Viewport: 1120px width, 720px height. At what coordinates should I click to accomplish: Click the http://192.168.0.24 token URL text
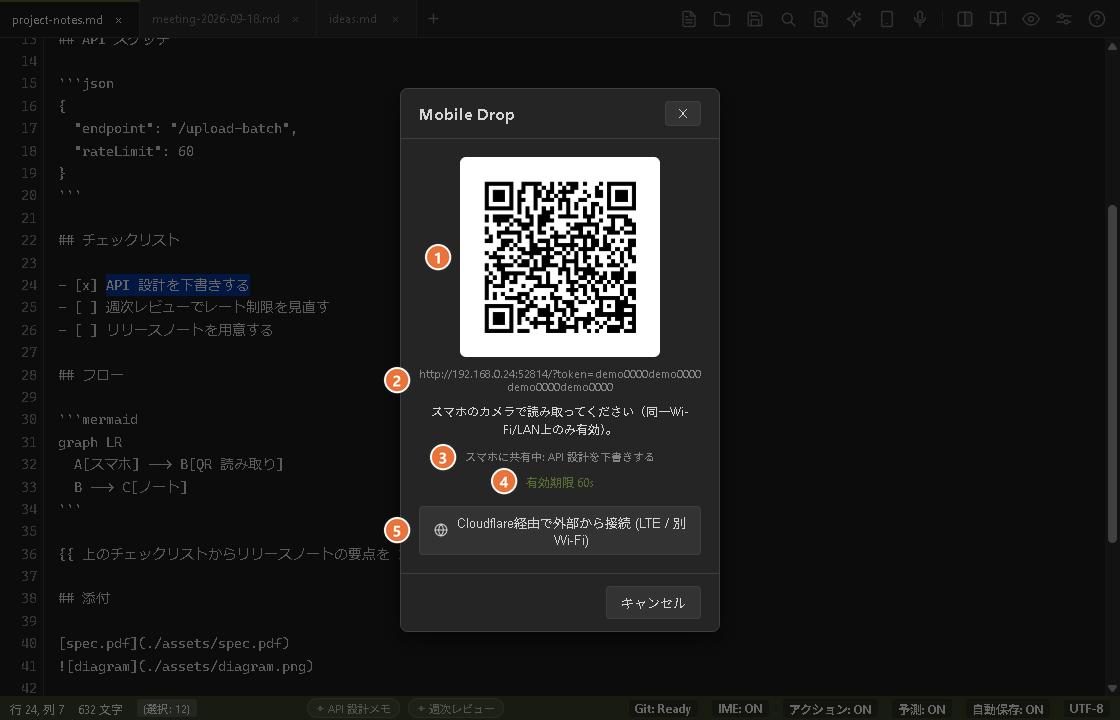[x=560, y=381]
